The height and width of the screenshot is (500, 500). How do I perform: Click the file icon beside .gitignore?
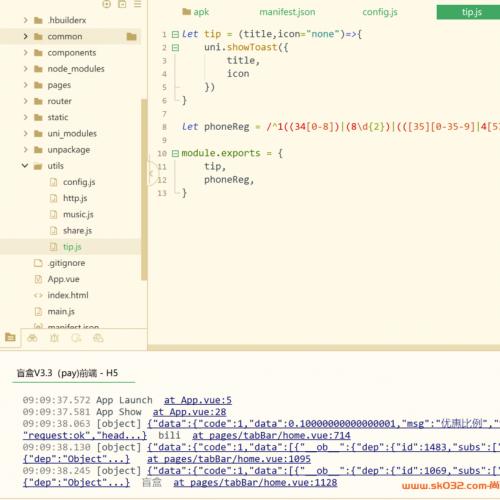click(38, 263)
